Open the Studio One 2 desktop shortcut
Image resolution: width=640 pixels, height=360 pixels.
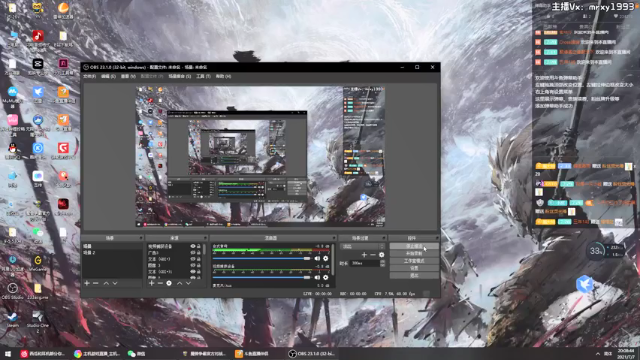(x=38, y=321)
